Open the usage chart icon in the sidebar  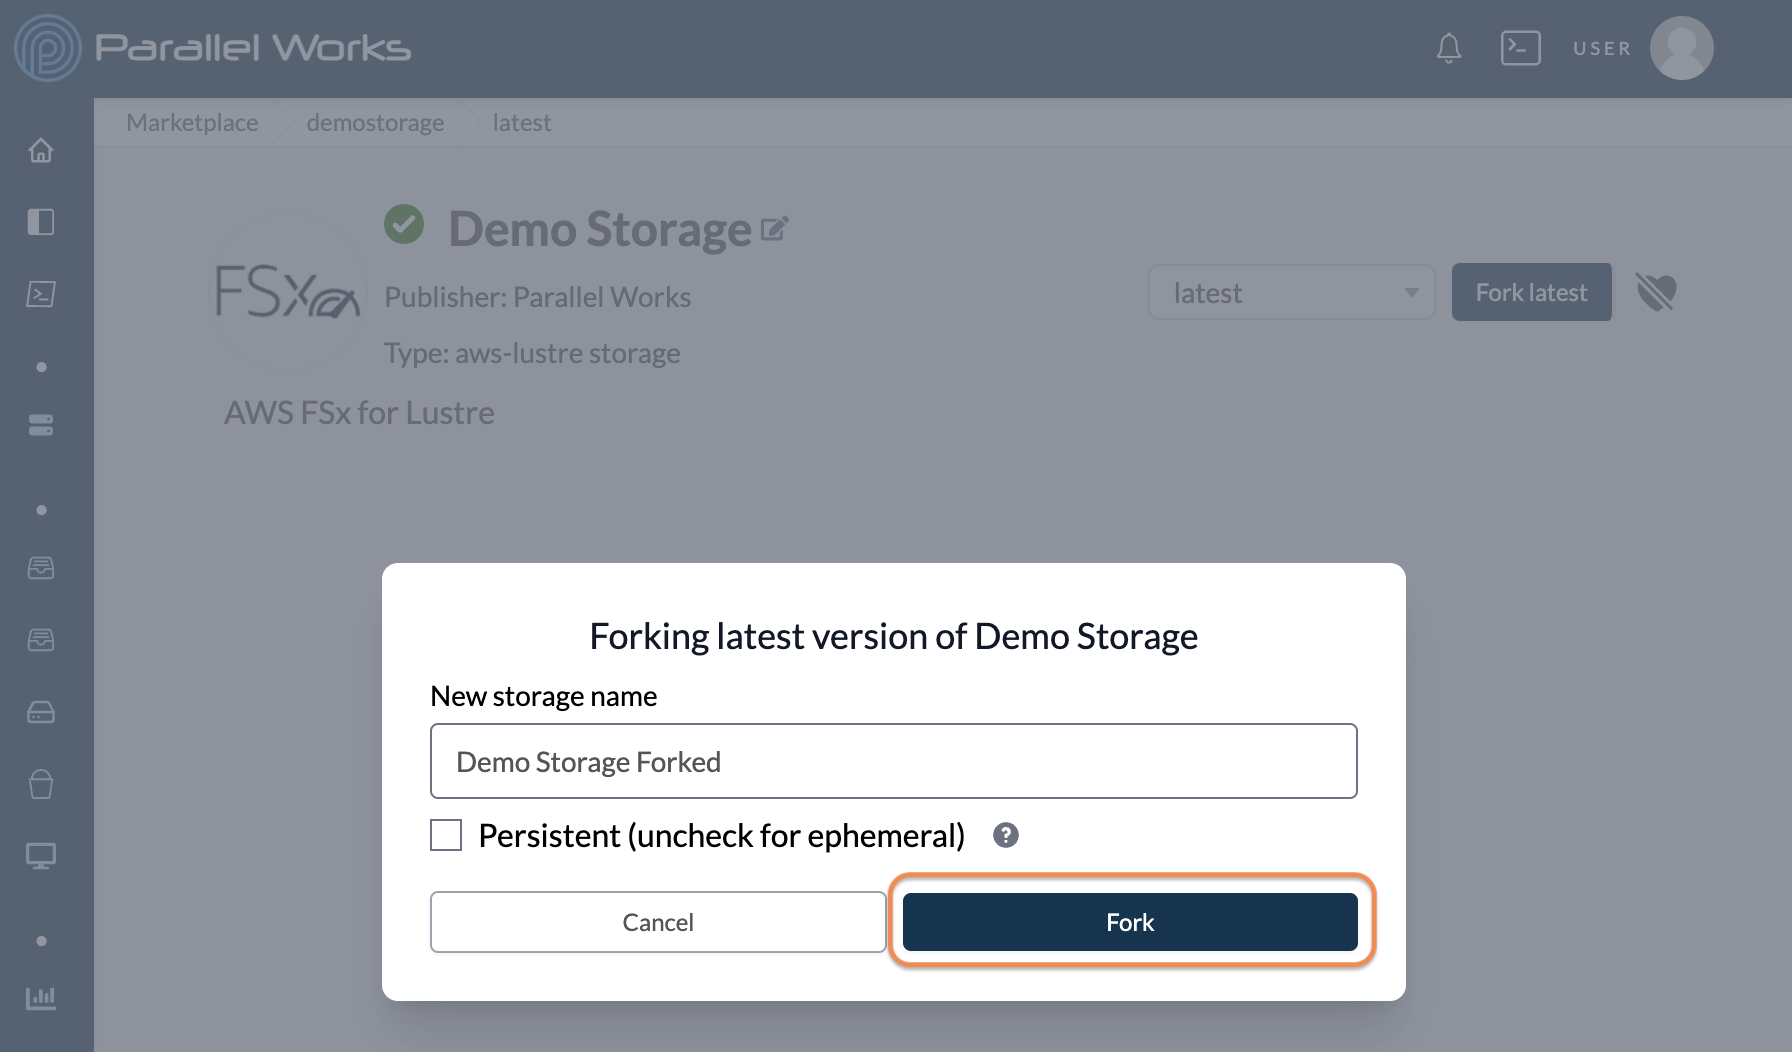click(41, 997)
